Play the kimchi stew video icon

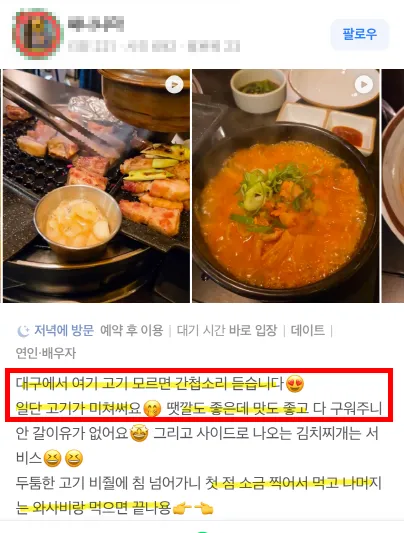pos(364,84)
